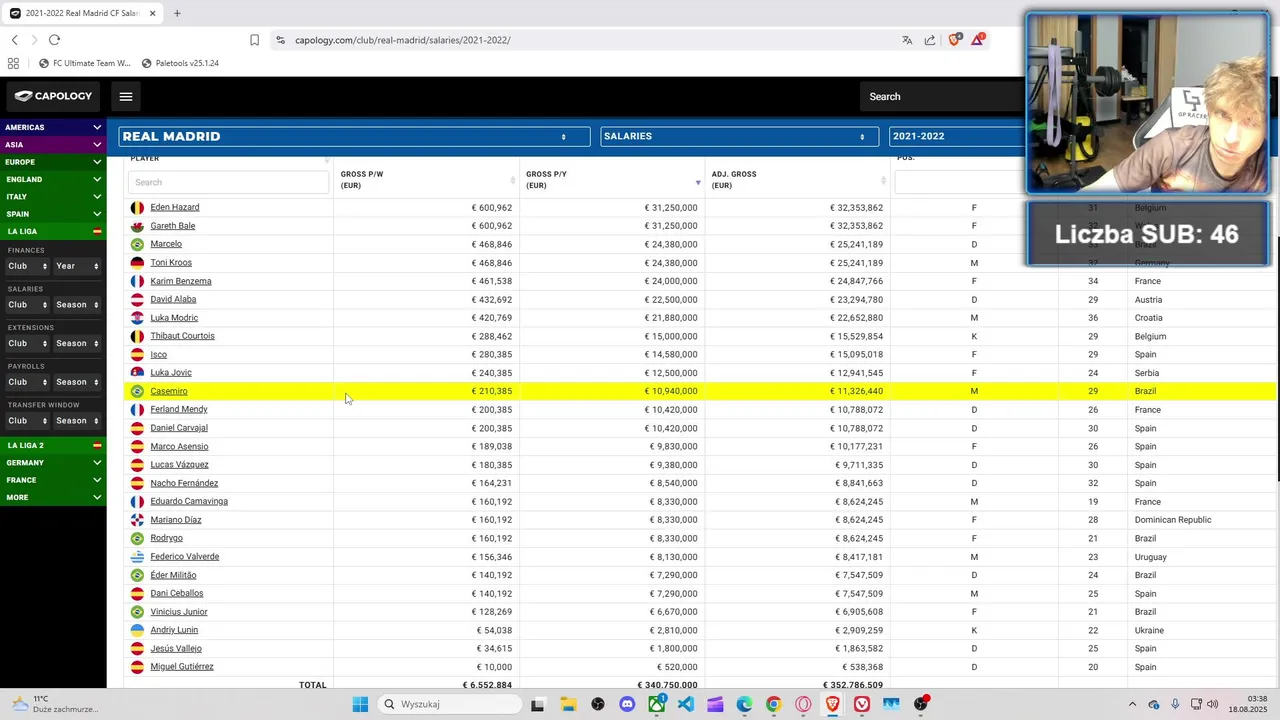Open Opera from the taskbar
The height and width of the screenshot is (720, 1280).
click(x=803, y=704)
